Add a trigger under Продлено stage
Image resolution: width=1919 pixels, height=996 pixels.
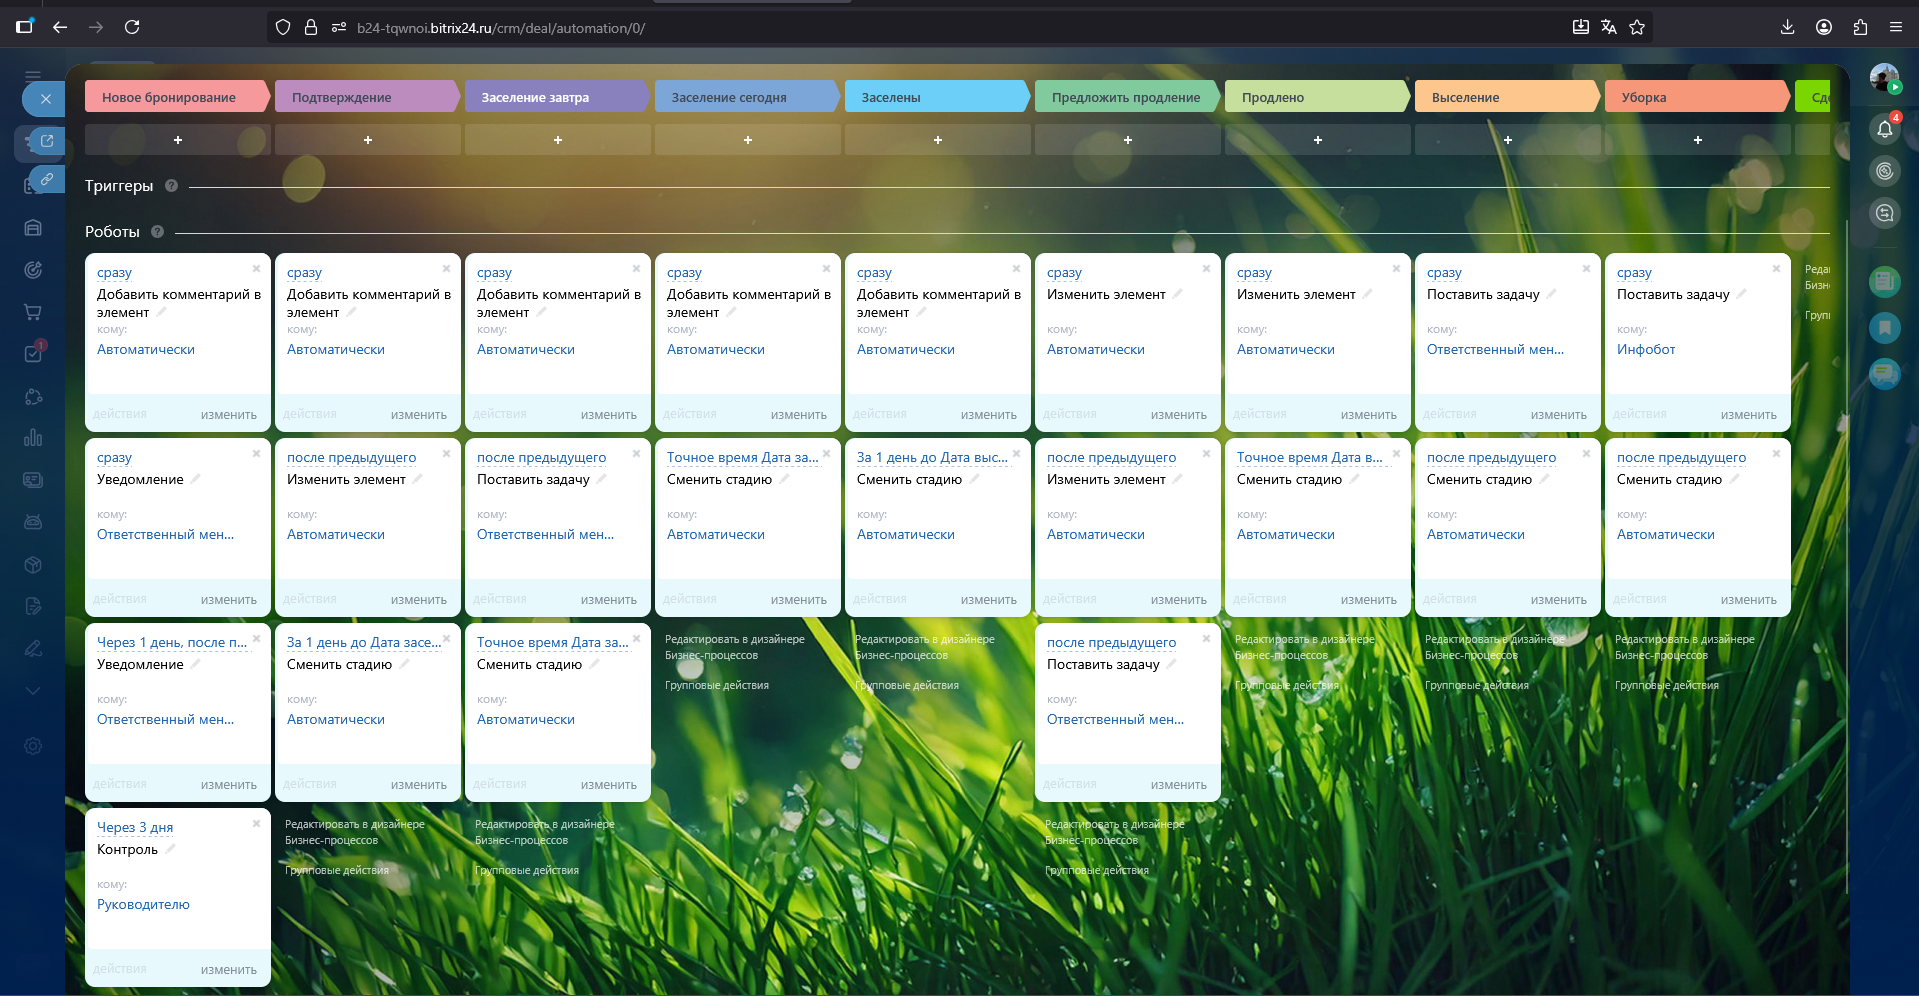[x=1318, y=140]
